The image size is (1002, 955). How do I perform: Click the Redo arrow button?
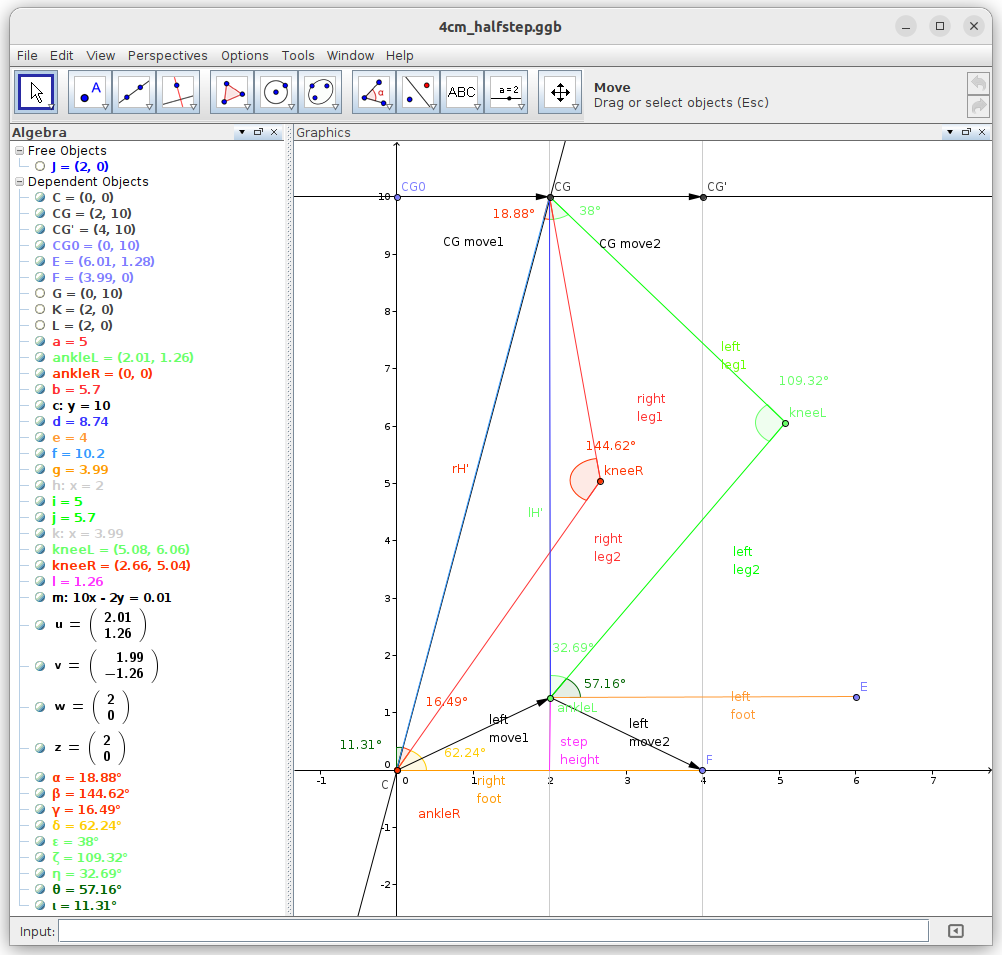pyautogui.click(x=978, y=105)
